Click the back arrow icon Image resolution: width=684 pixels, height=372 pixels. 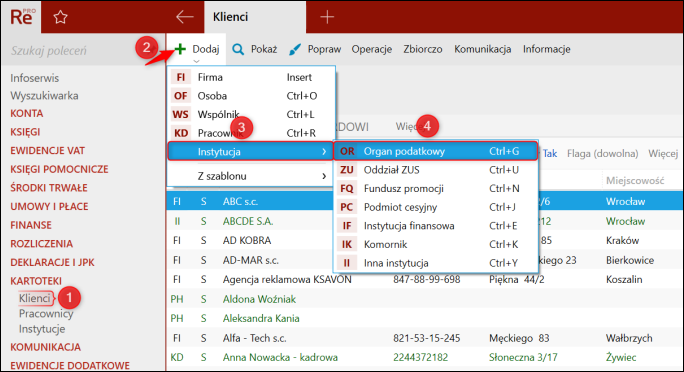point(185,17)
